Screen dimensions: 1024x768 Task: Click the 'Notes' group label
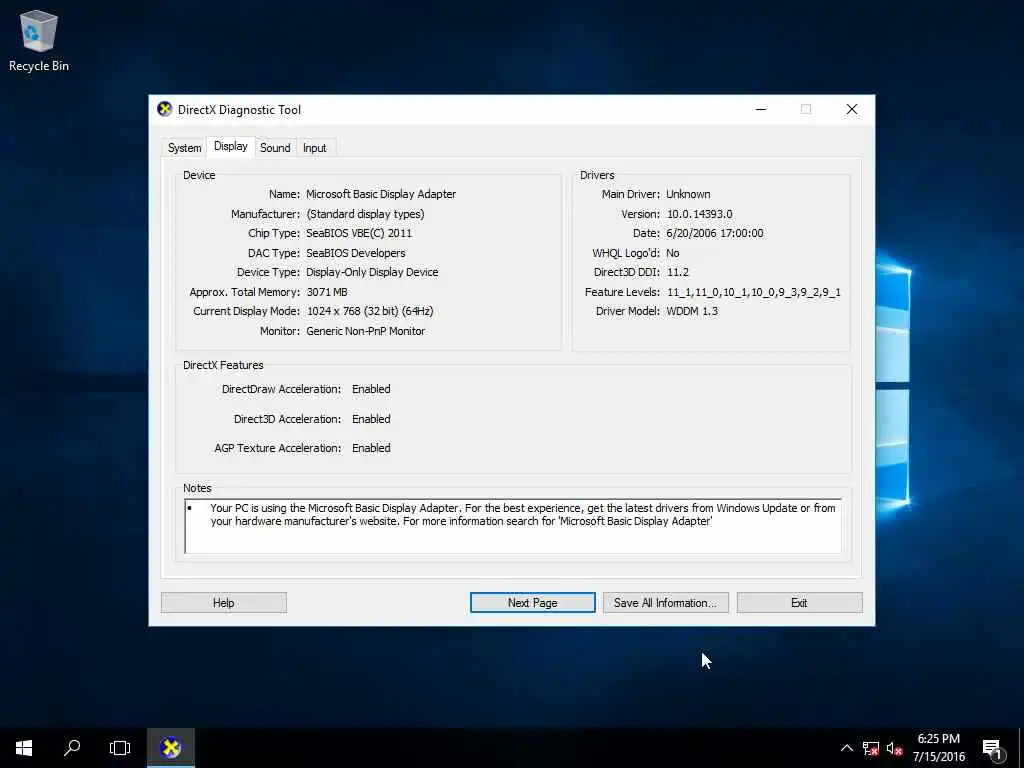pos(197,488)
